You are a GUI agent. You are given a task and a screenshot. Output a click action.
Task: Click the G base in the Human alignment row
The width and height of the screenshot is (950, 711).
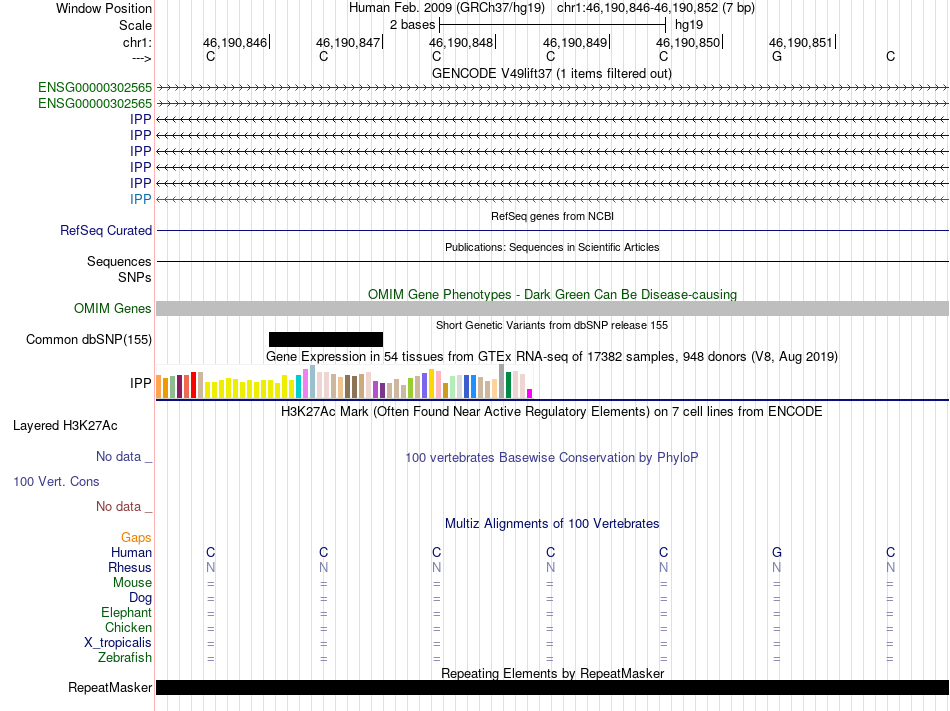777,552
